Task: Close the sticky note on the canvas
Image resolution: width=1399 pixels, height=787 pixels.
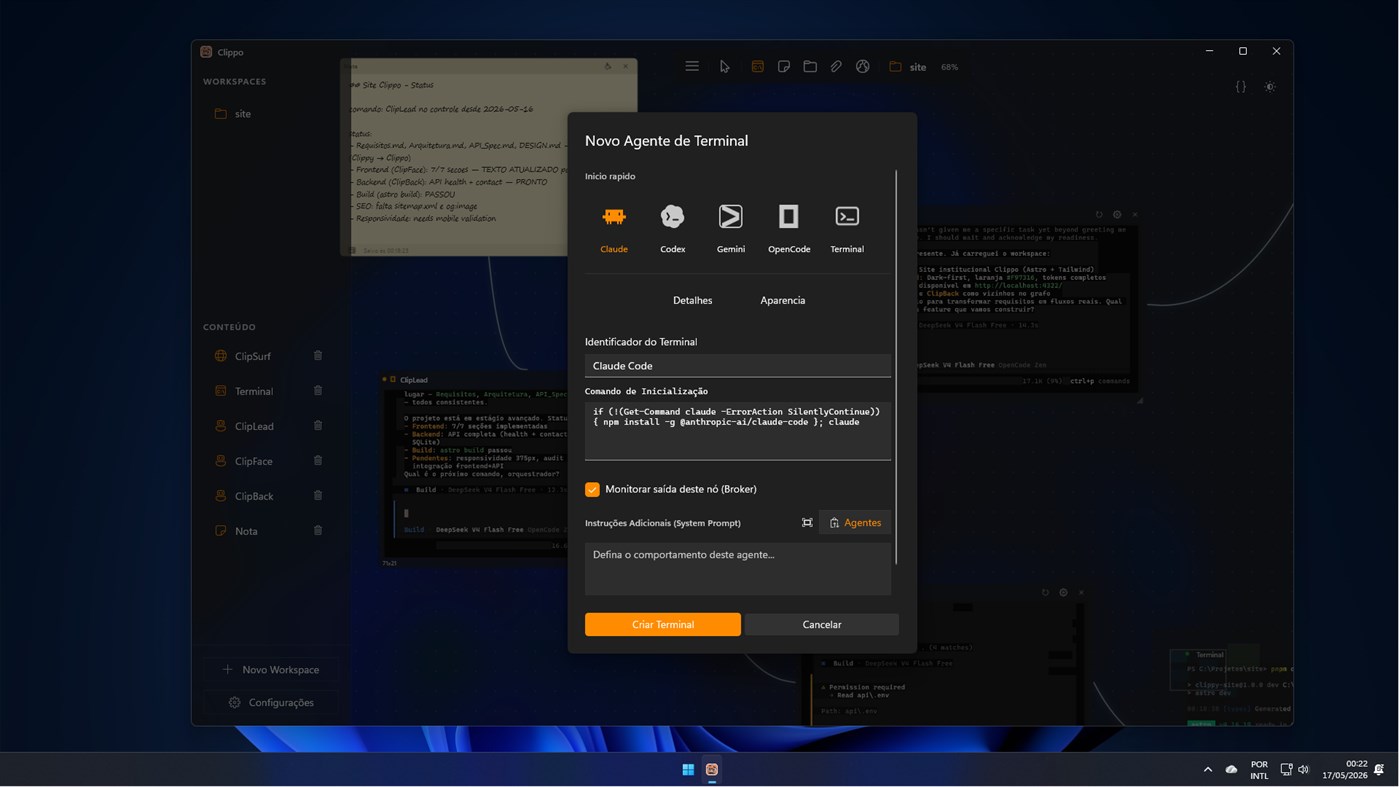Action: pyautogui.click(x=627, y=67)
